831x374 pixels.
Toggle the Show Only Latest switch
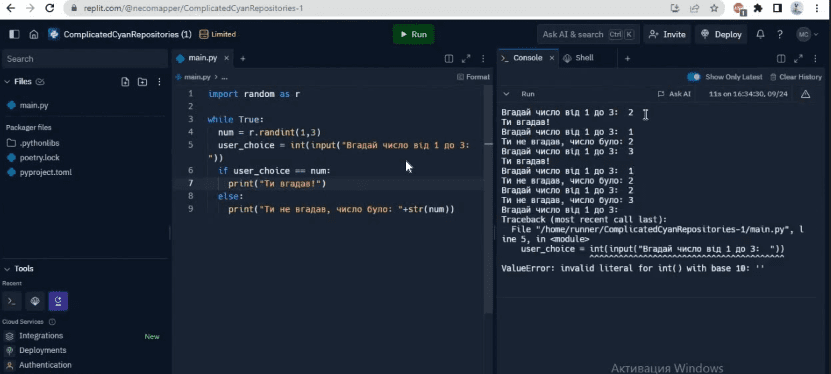tap(694, 77)
